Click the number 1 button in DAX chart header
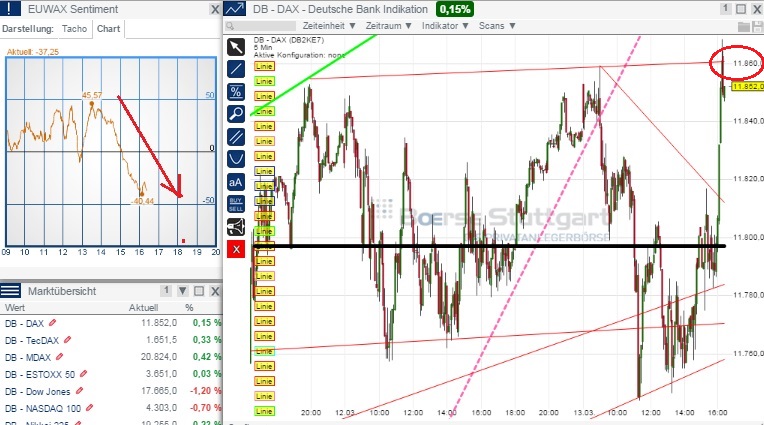This screenshot has width=764, height=425. (x=726, y=9)
